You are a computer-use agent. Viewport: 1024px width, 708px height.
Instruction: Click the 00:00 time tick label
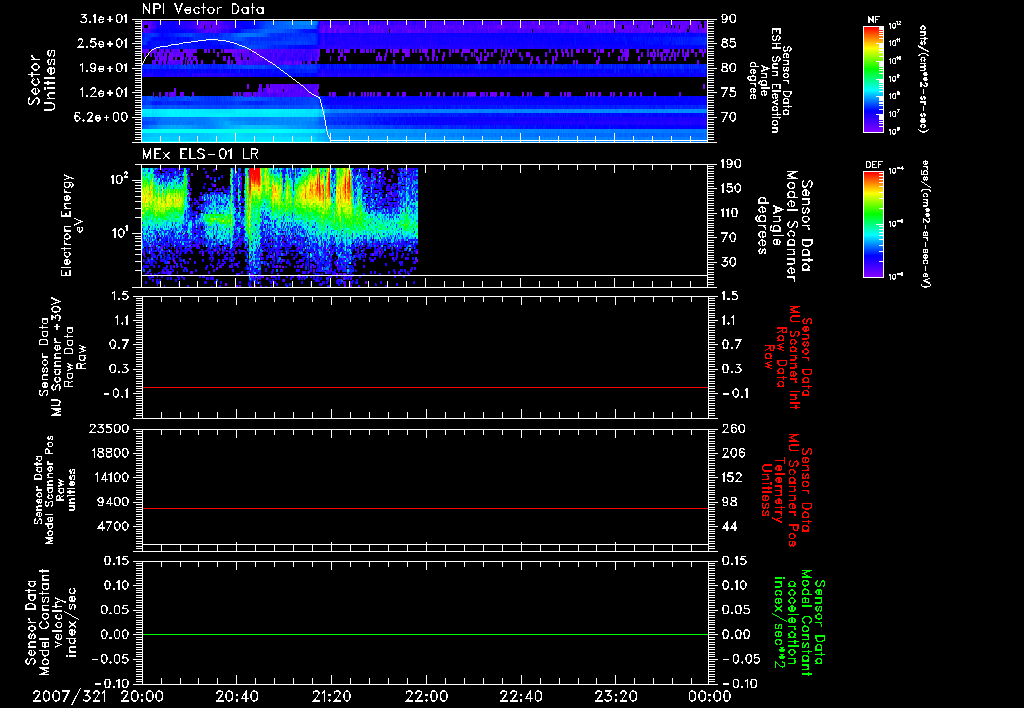click(x=709, y=696)
